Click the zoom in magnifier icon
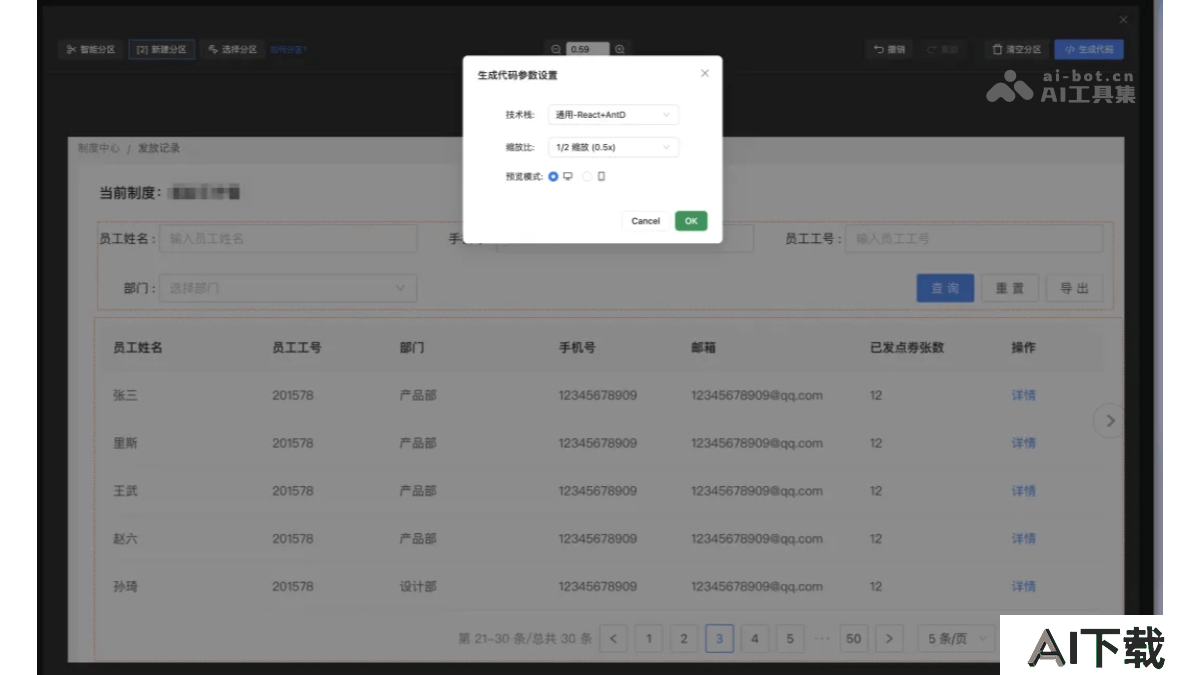Screen dimensions: 1200x675 click(x=620, y=49)
